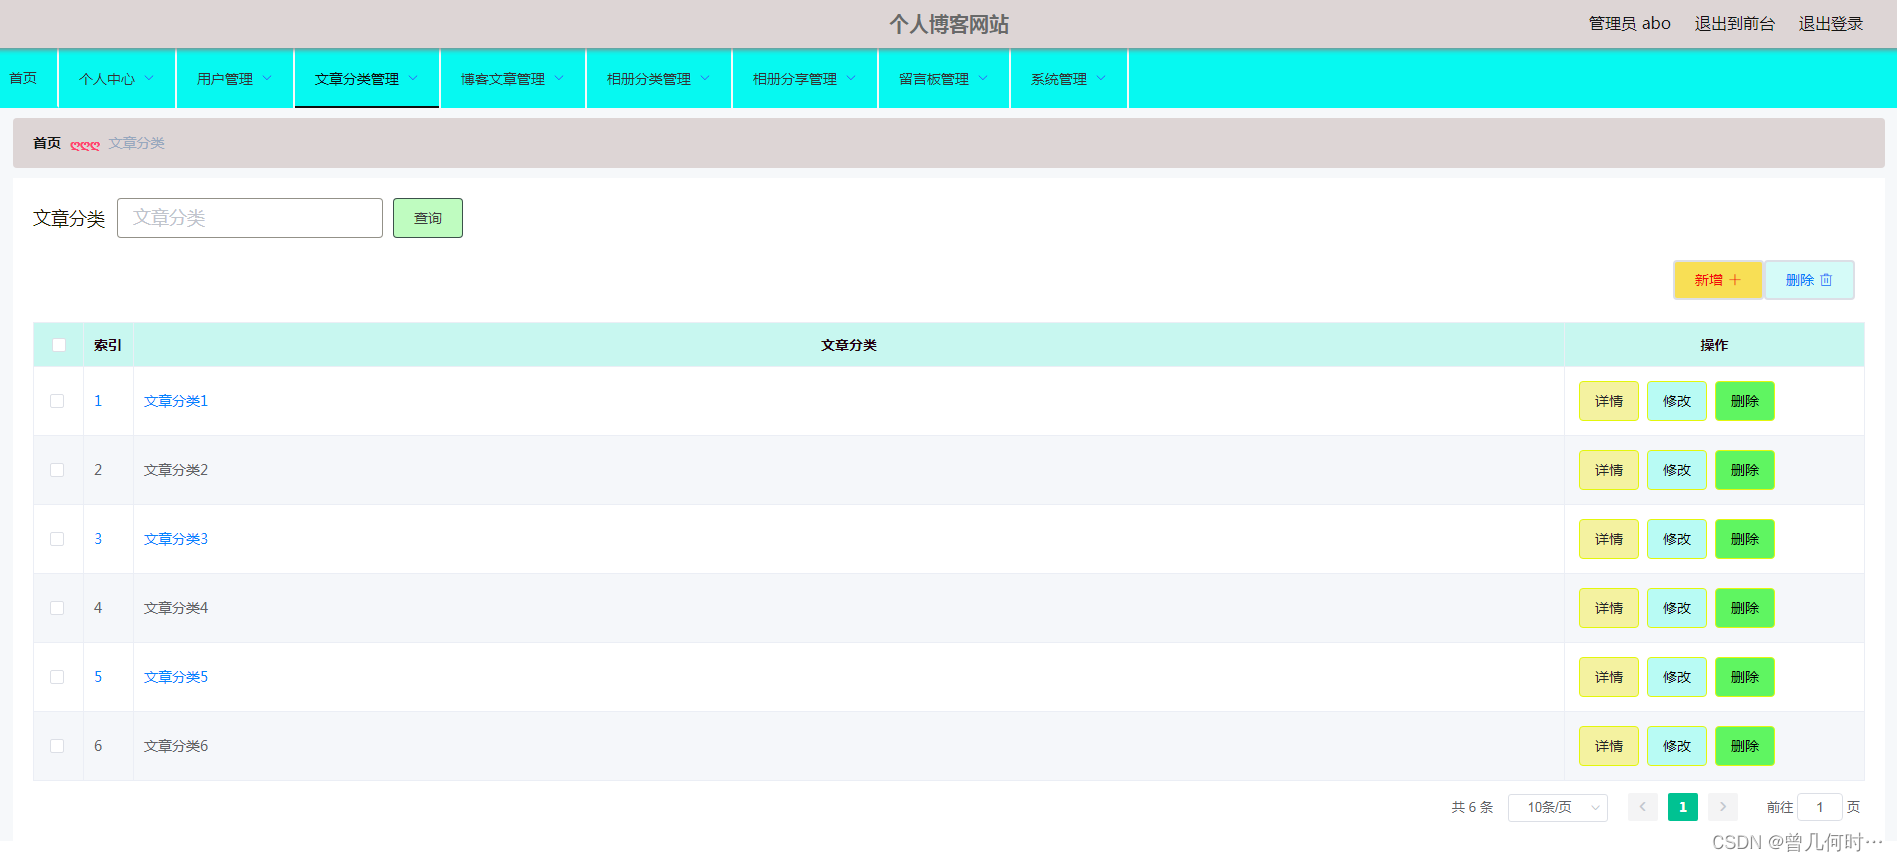Click 修改 for 文章分类3

[1677, 539]
